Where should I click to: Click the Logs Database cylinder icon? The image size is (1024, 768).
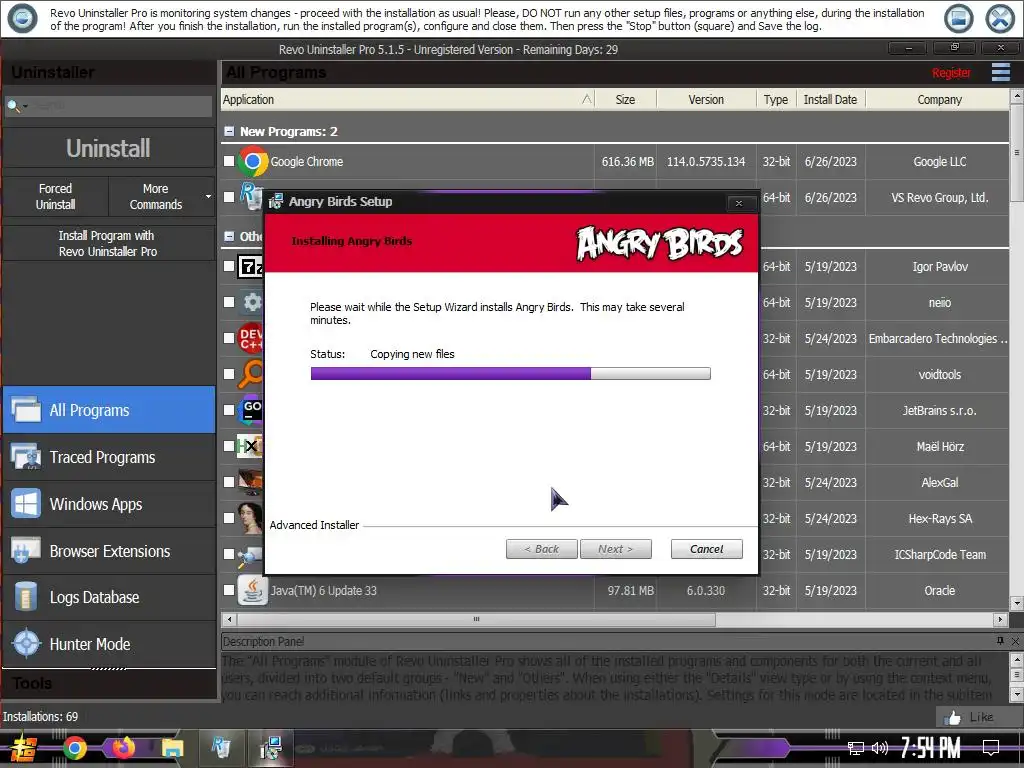26,597
